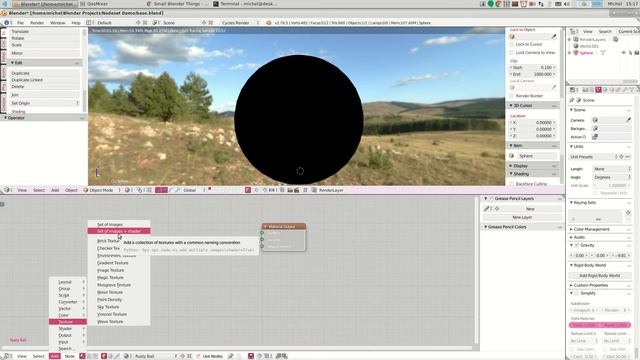Click New Layer in Grease Pencil panel
Viewport: 640px width, 360px height.
[x=522, y=218]
